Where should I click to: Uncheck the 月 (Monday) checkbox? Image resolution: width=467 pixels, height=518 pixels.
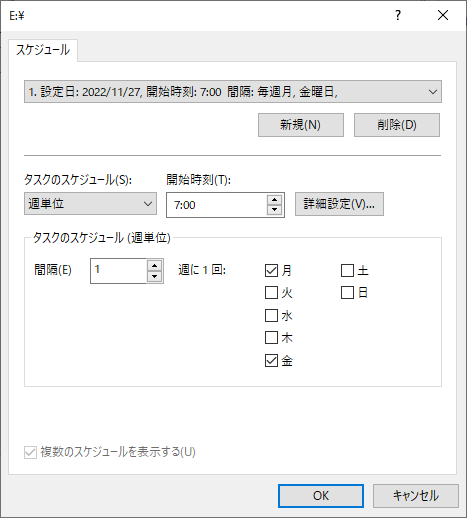coord(271,270)
